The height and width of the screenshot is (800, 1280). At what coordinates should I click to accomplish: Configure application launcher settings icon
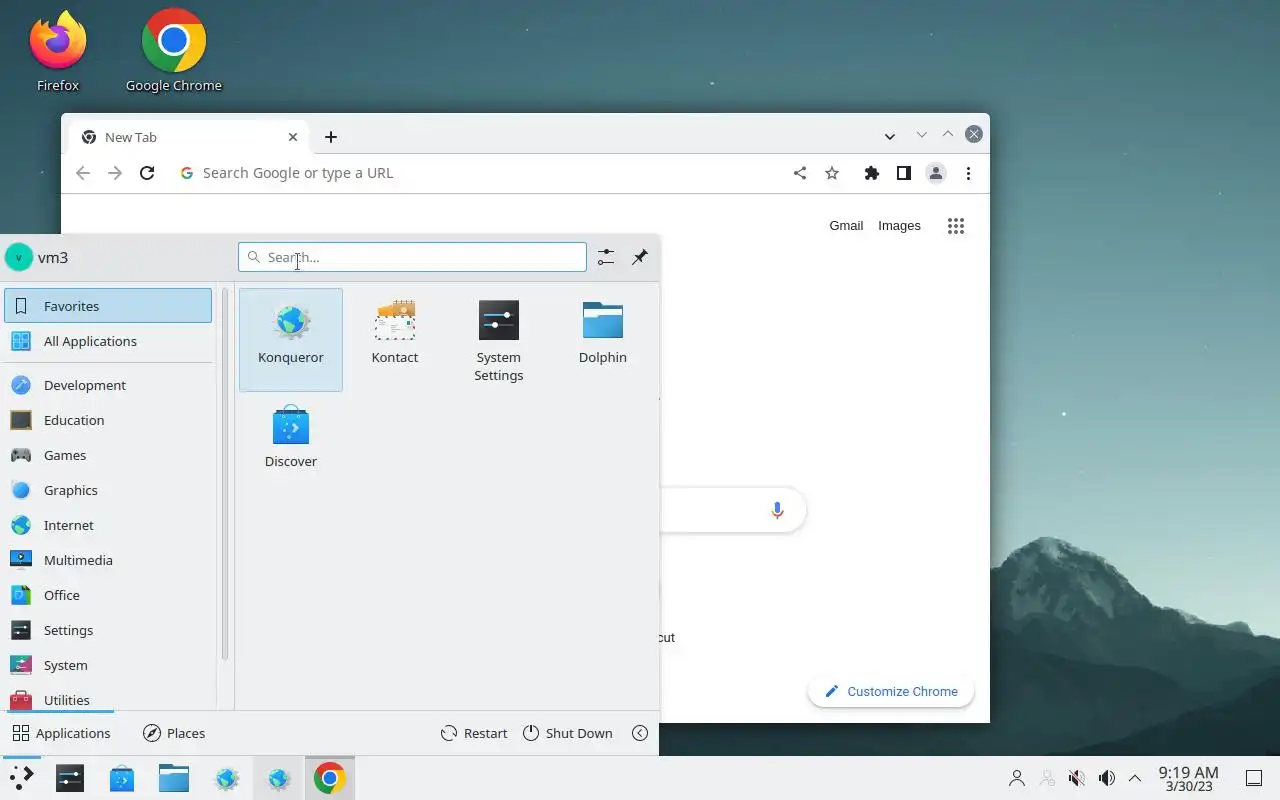(606, 257)
